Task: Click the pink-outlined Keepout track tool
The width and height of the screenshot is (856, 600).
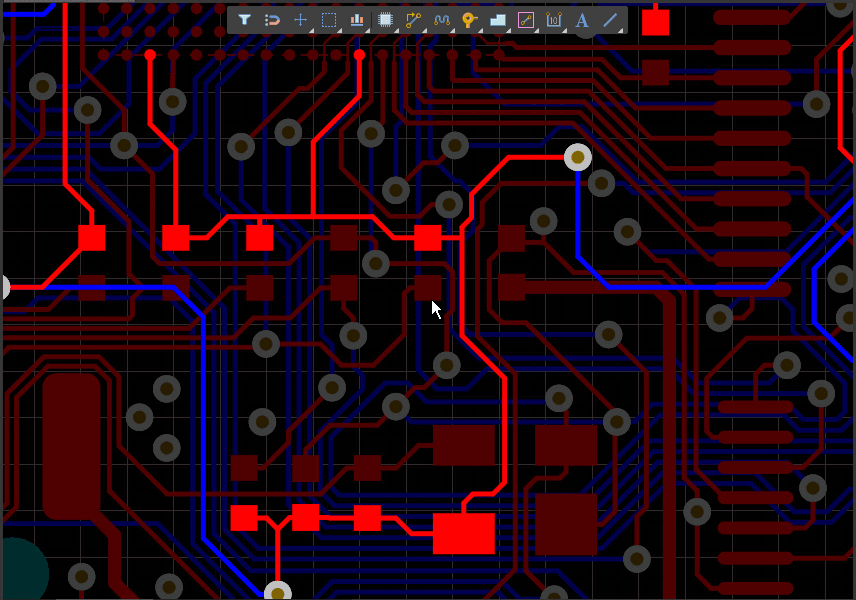Action: point(526,20)
